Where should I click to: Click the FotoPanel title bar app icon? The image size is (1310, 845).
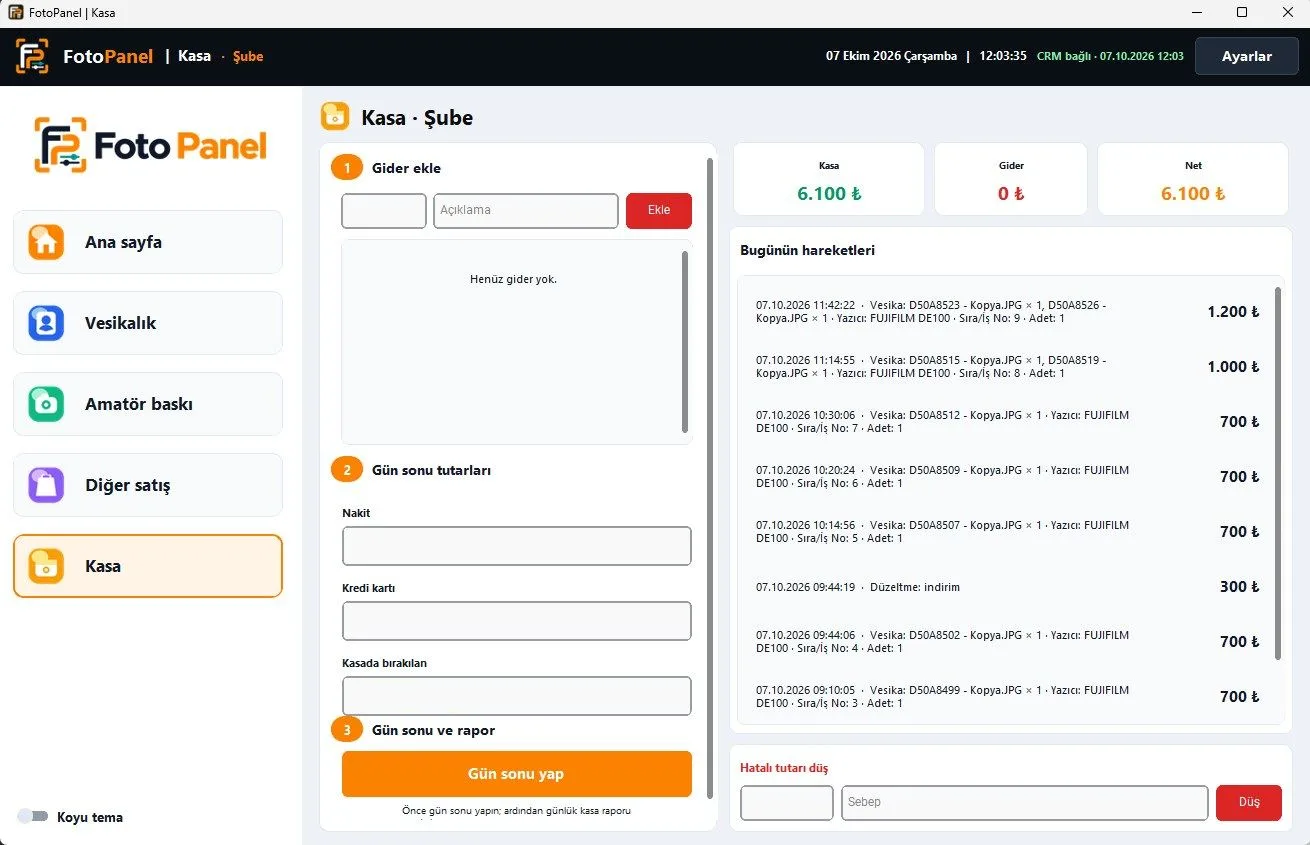(15, 13)
